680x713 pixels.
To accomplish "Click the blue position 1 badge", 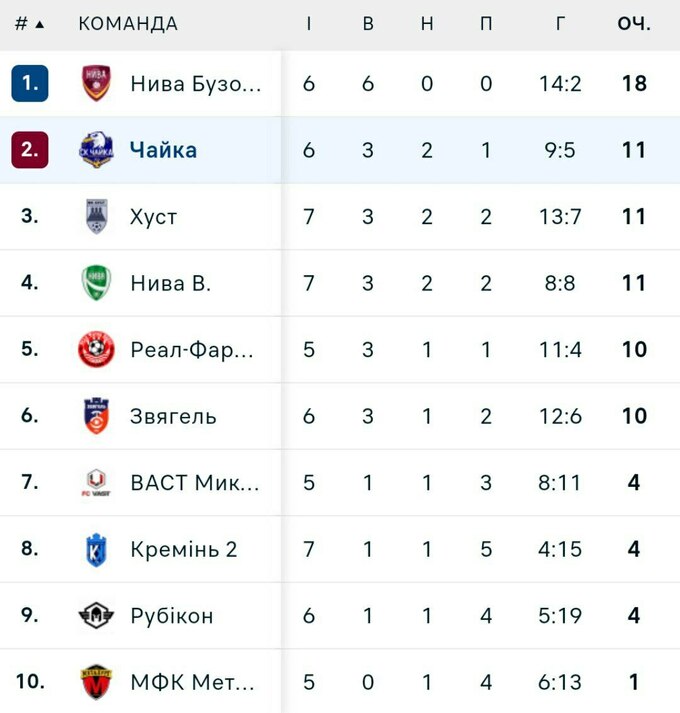I will 30,83.
